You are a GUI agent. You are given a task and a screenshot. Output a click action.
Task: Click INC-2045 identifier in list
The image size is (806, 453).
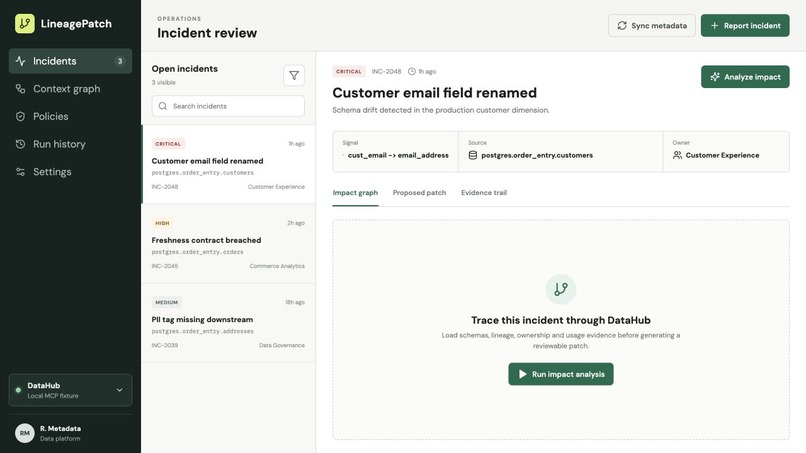pos(165,266)
